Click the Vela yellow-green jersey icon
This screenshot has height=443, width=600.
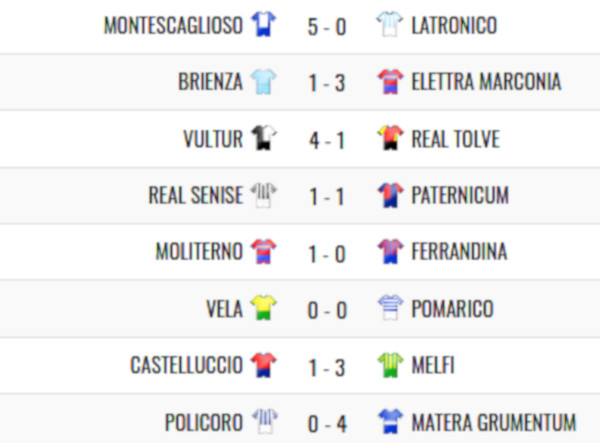pos(263,307)
